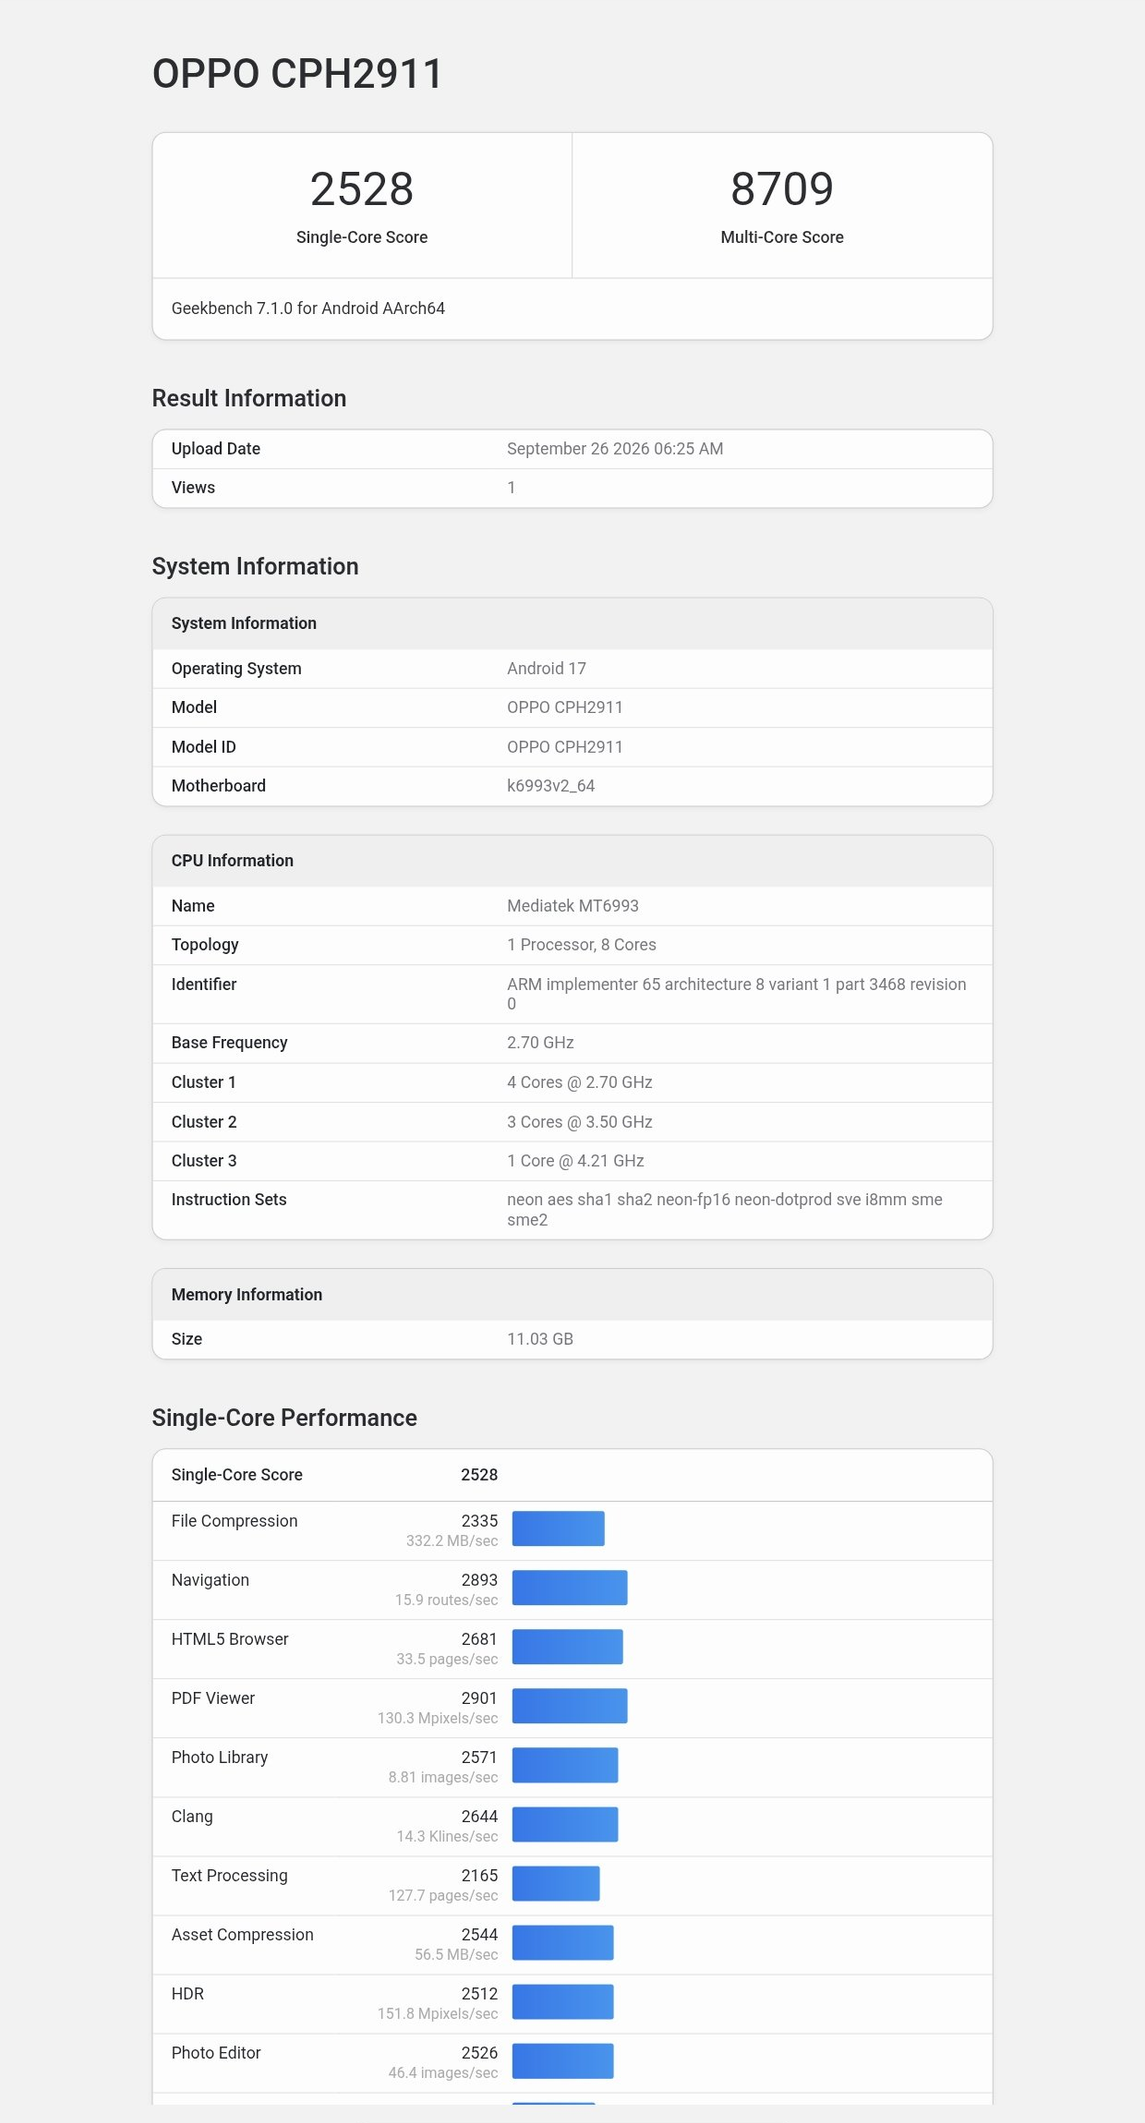Select the 2528 single-core score number
This screenshot has width=1145, height=2123.
click(362, 189)
